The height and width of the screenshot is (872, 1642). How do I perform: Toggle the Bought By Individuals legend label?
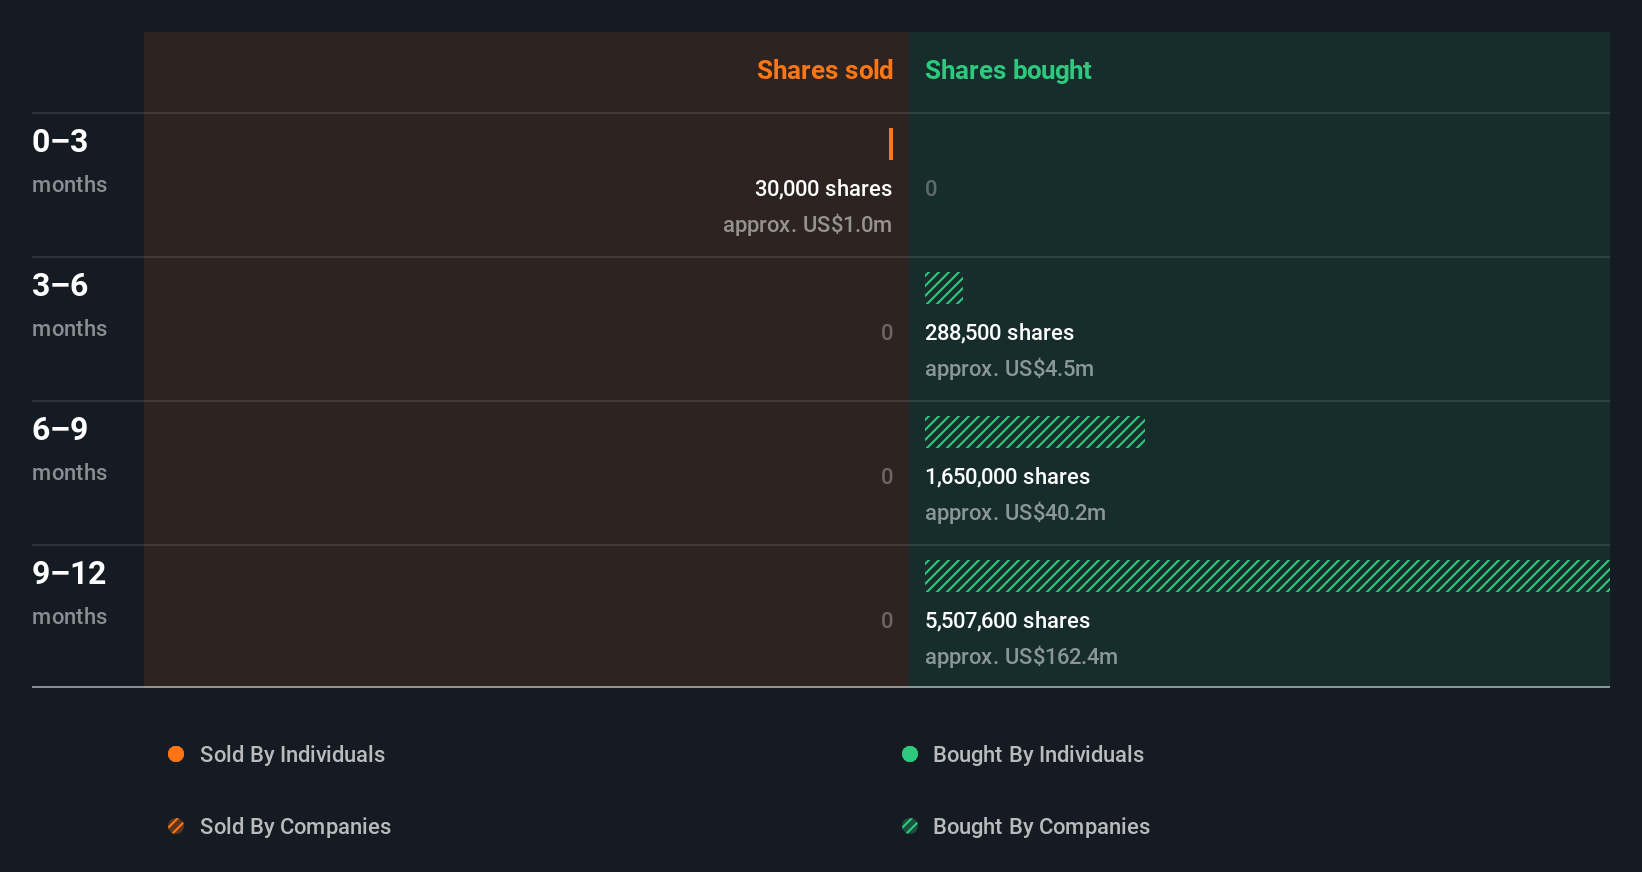[x=1038, y=754]
